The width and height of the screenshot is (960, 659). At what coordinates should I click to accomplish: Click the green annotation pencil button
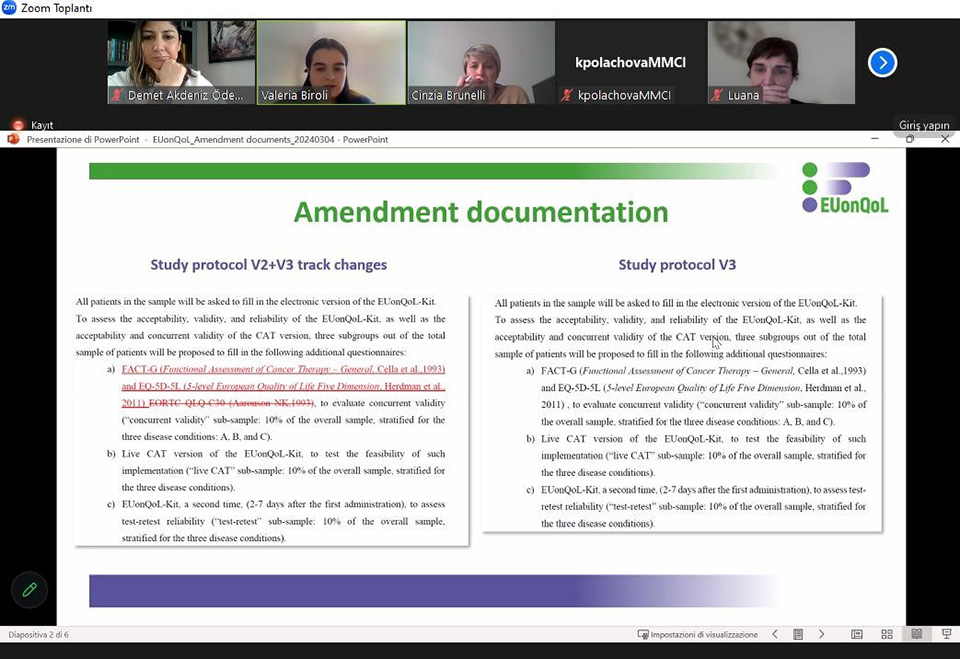(x=30, y=589)
